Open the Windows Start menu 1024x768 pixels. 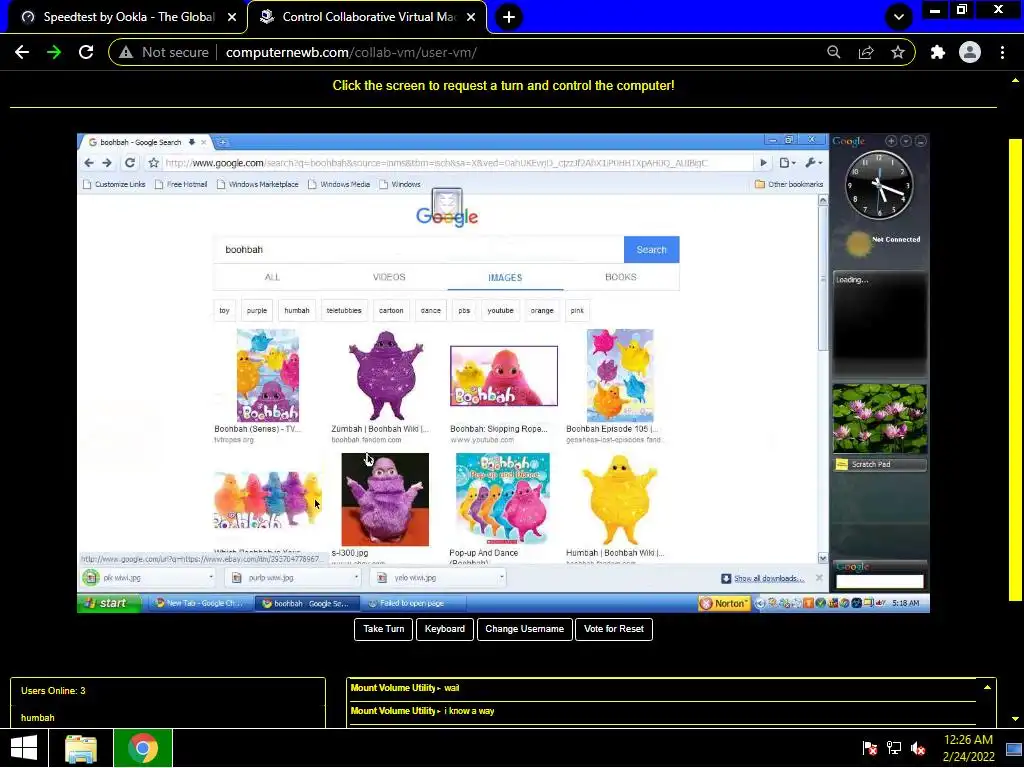click(24, 748)
